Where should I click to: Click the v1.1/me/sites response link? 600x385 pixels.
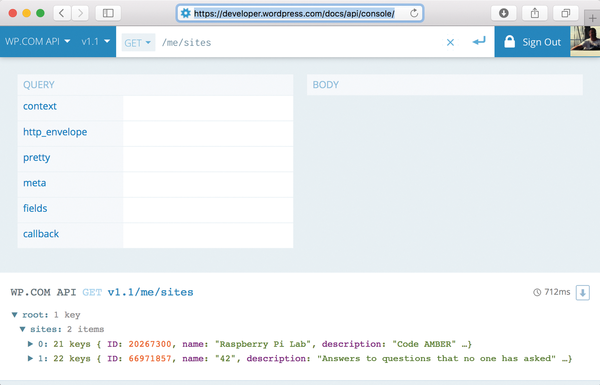150,292
